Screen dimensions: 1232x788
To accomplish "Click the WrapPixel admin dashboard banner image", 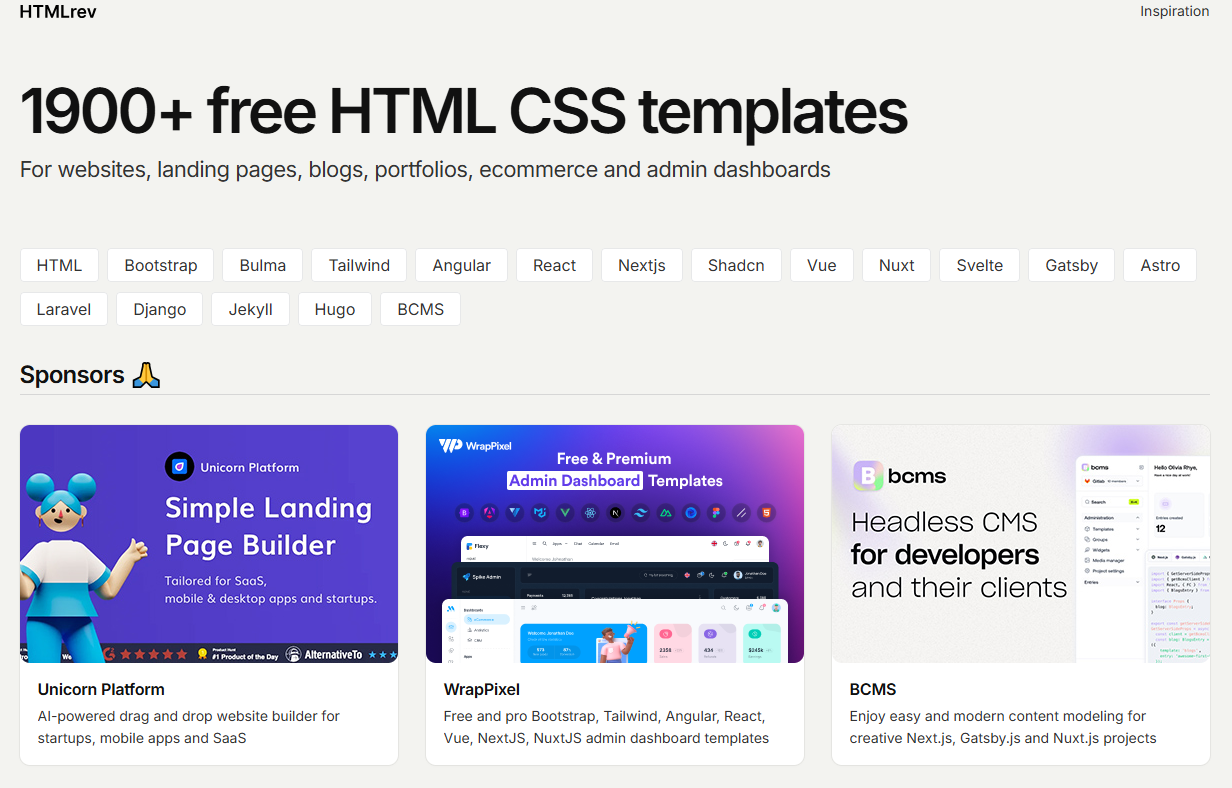I will tap(615, 544).
